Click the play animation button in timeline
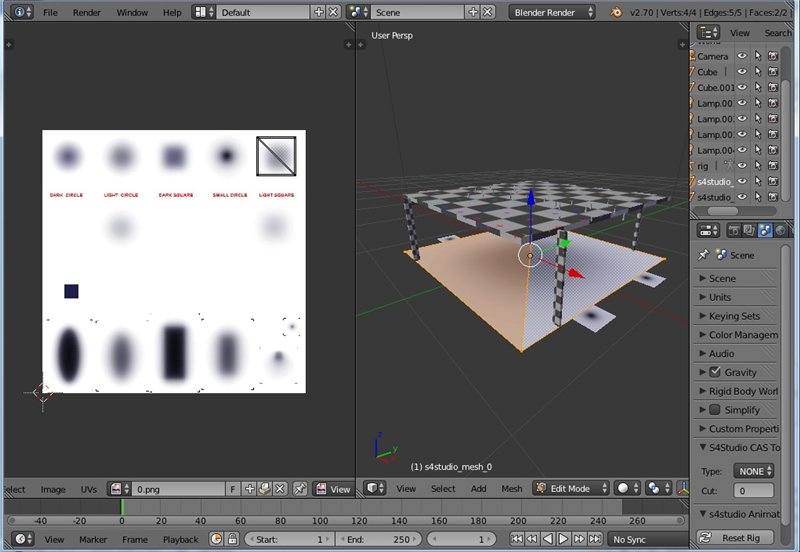 (563, 539)
